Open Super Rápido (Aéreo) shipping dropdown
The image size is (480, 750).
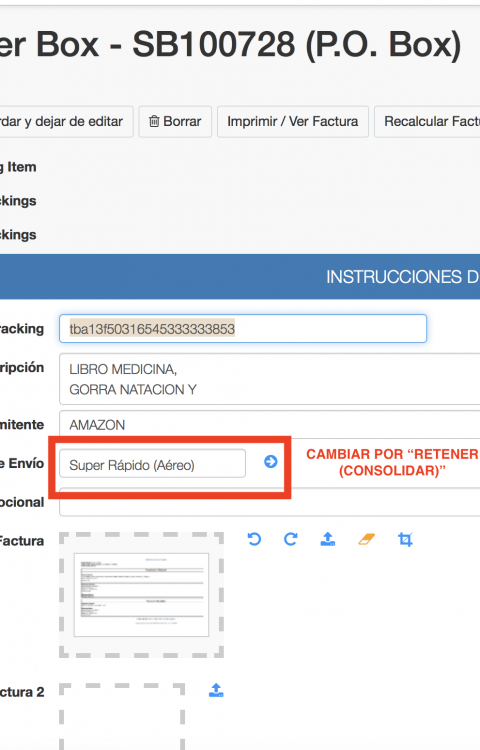coord(153,463)
